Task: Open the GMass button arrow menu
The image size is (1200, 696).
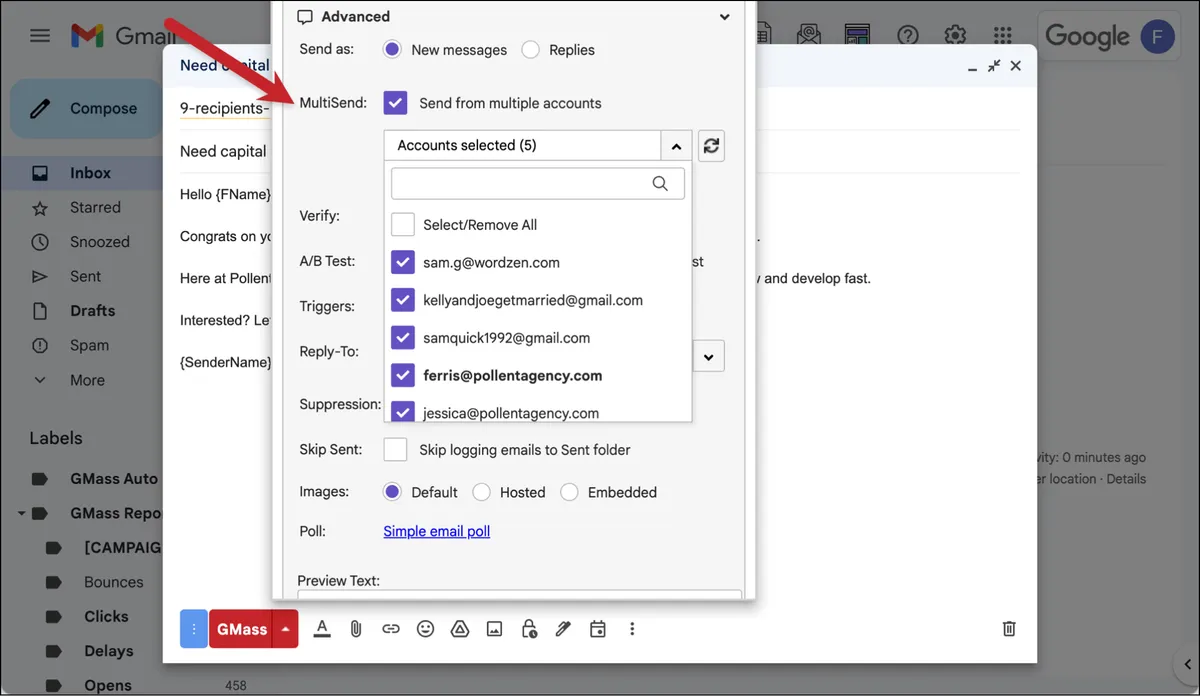Action: (x=286, y=629)
